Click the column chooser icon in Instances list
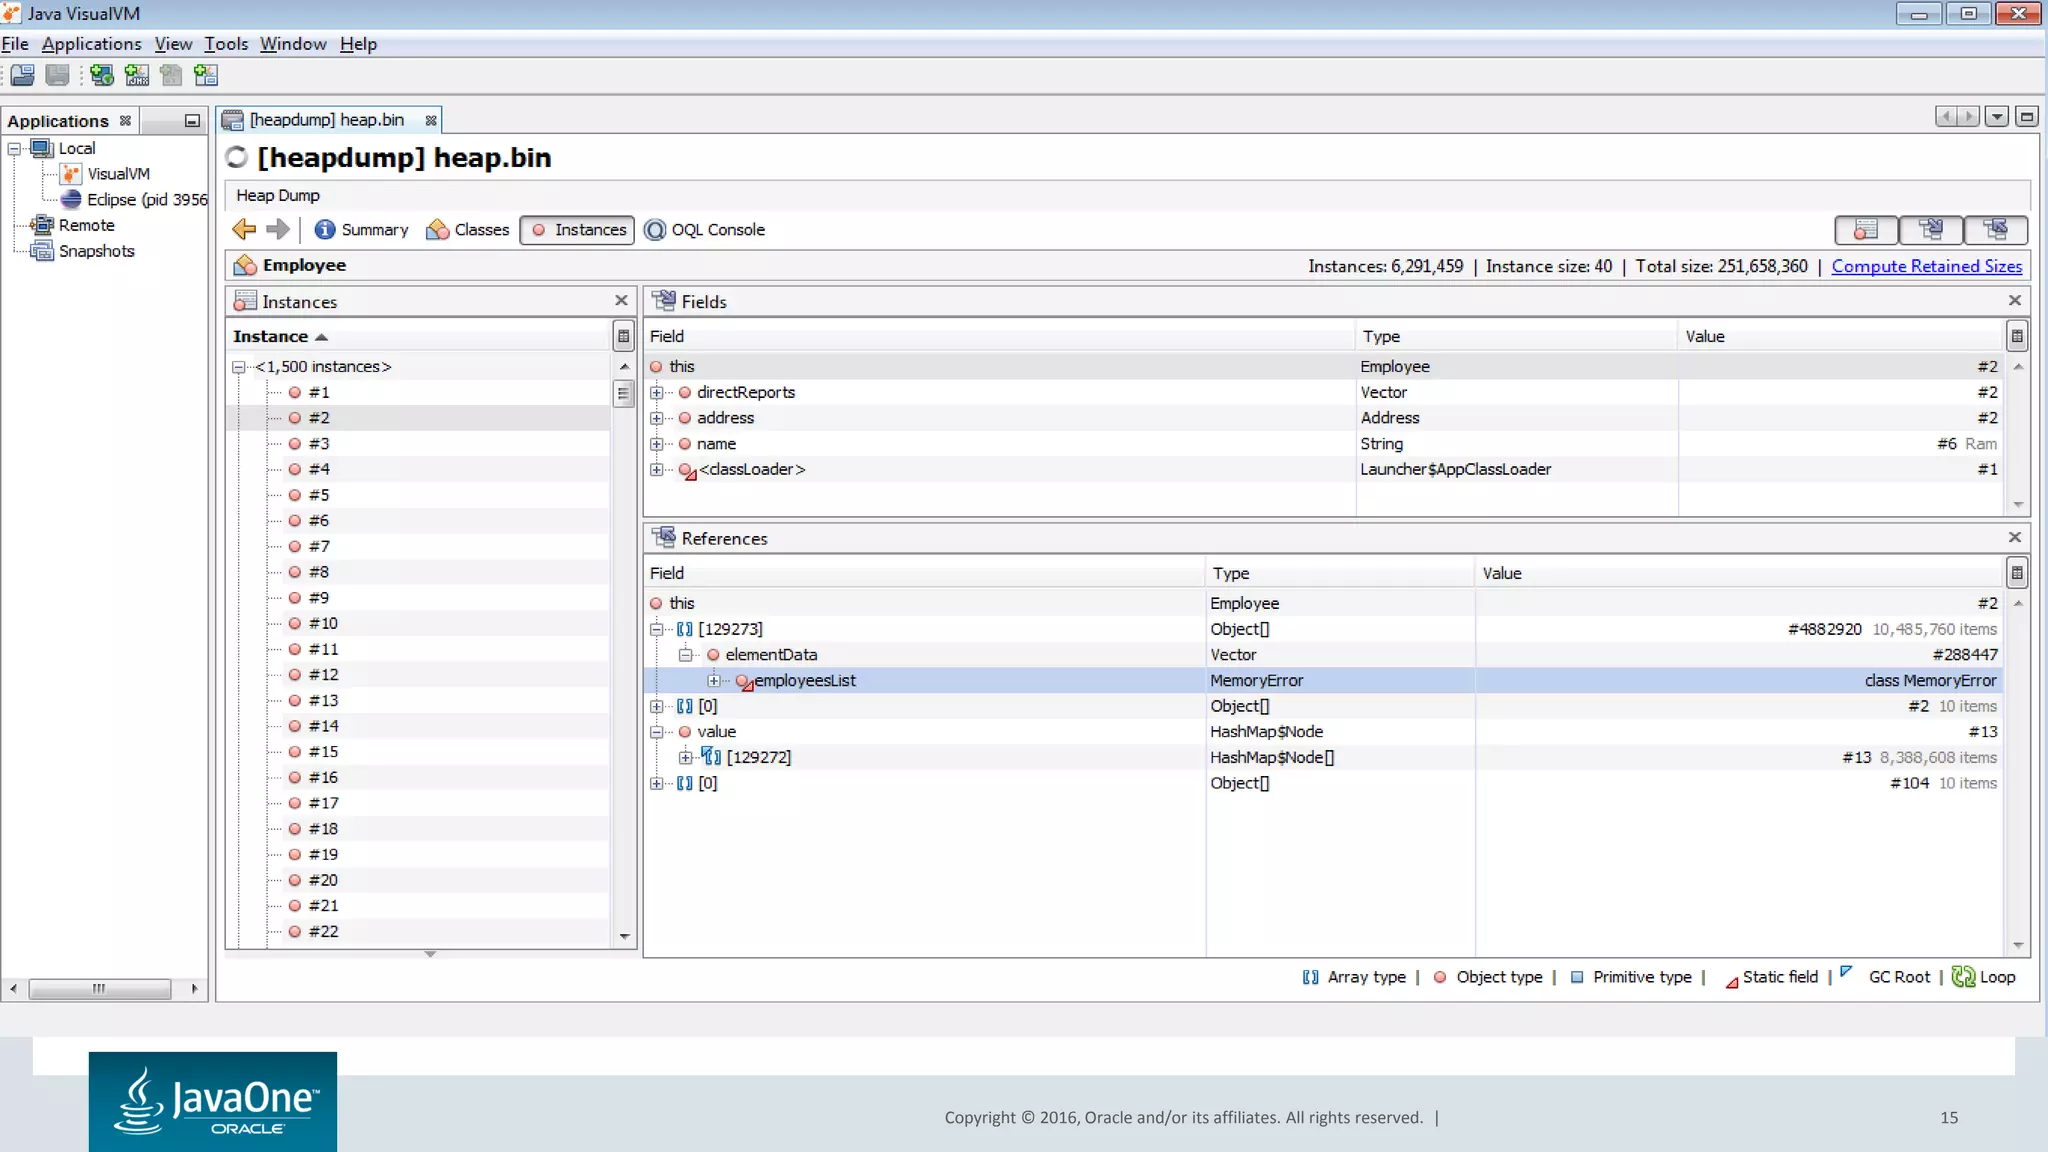 [623, 337]
